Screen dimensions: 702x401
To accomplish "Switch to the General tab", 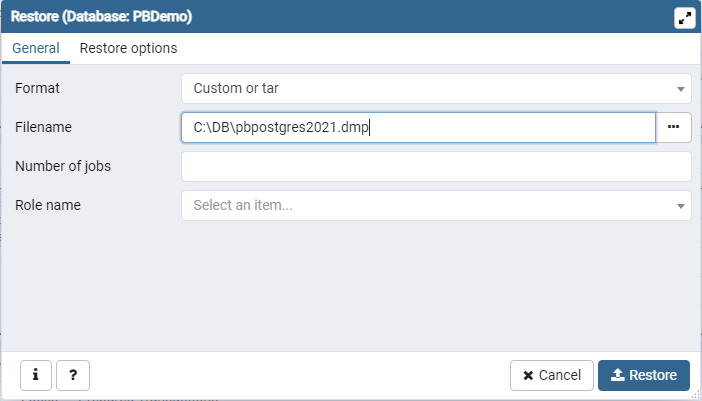I will tap(35, 48).
